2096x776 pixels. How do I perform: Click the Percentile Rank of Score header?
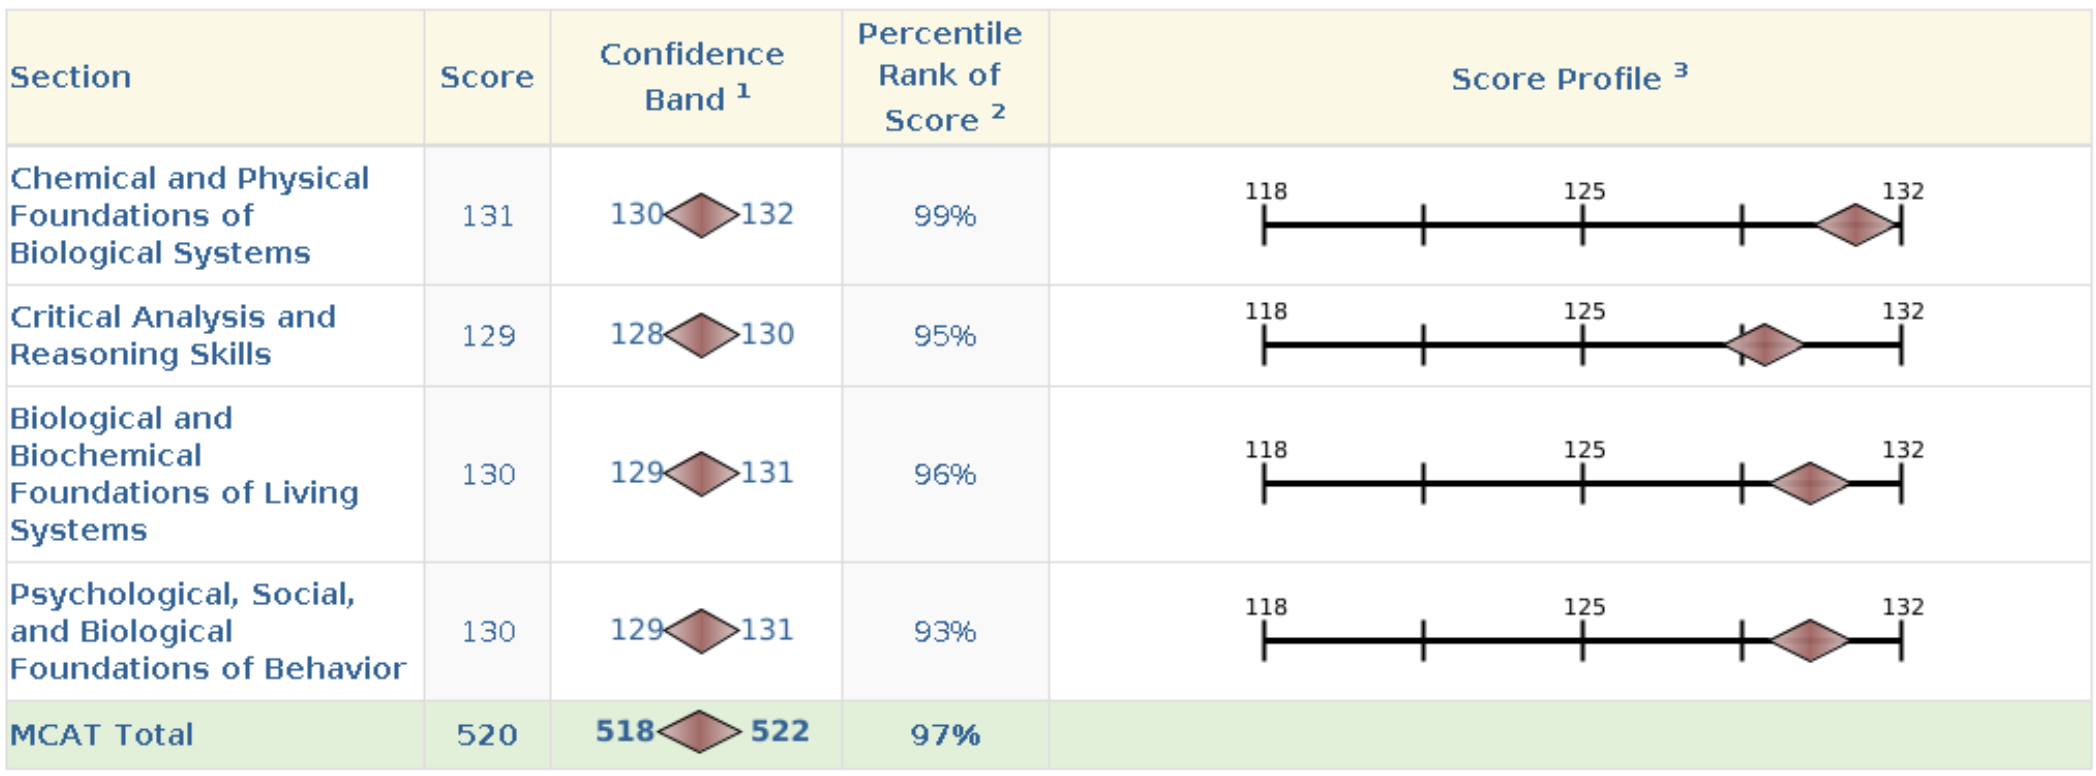point(940,77)
